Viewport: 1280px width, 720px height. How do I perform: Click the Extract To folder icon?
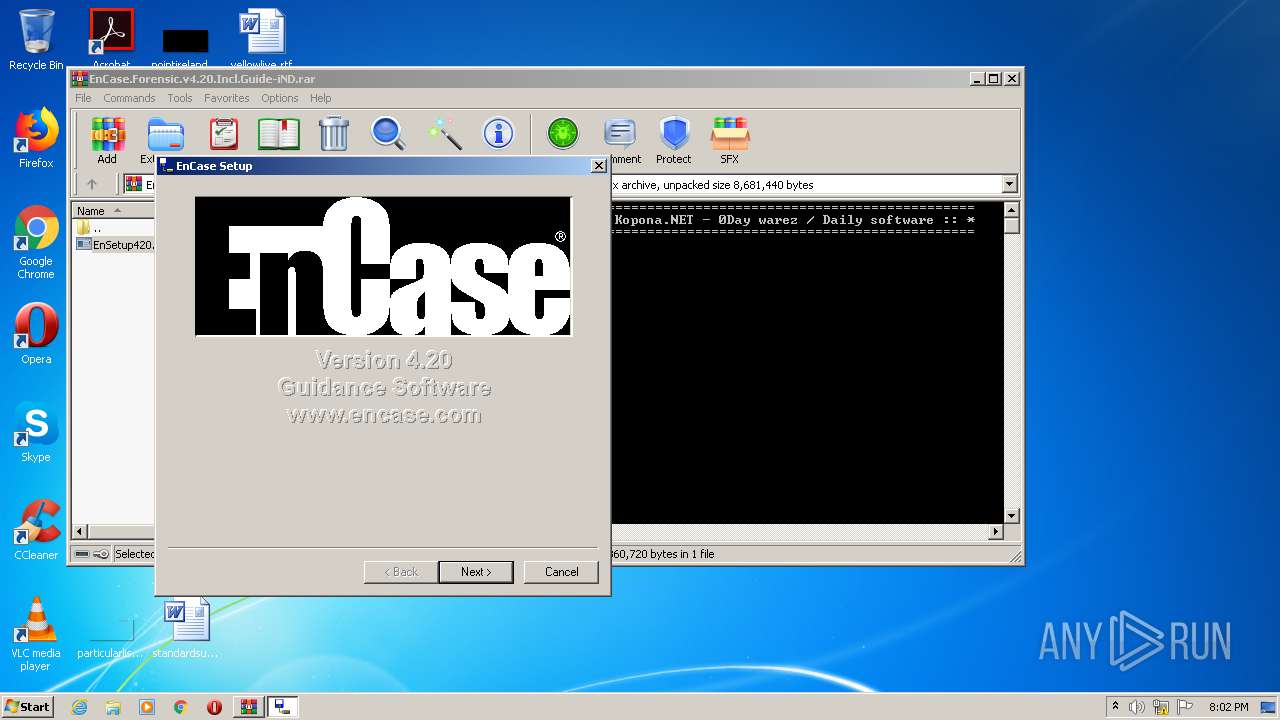point(165,133)
